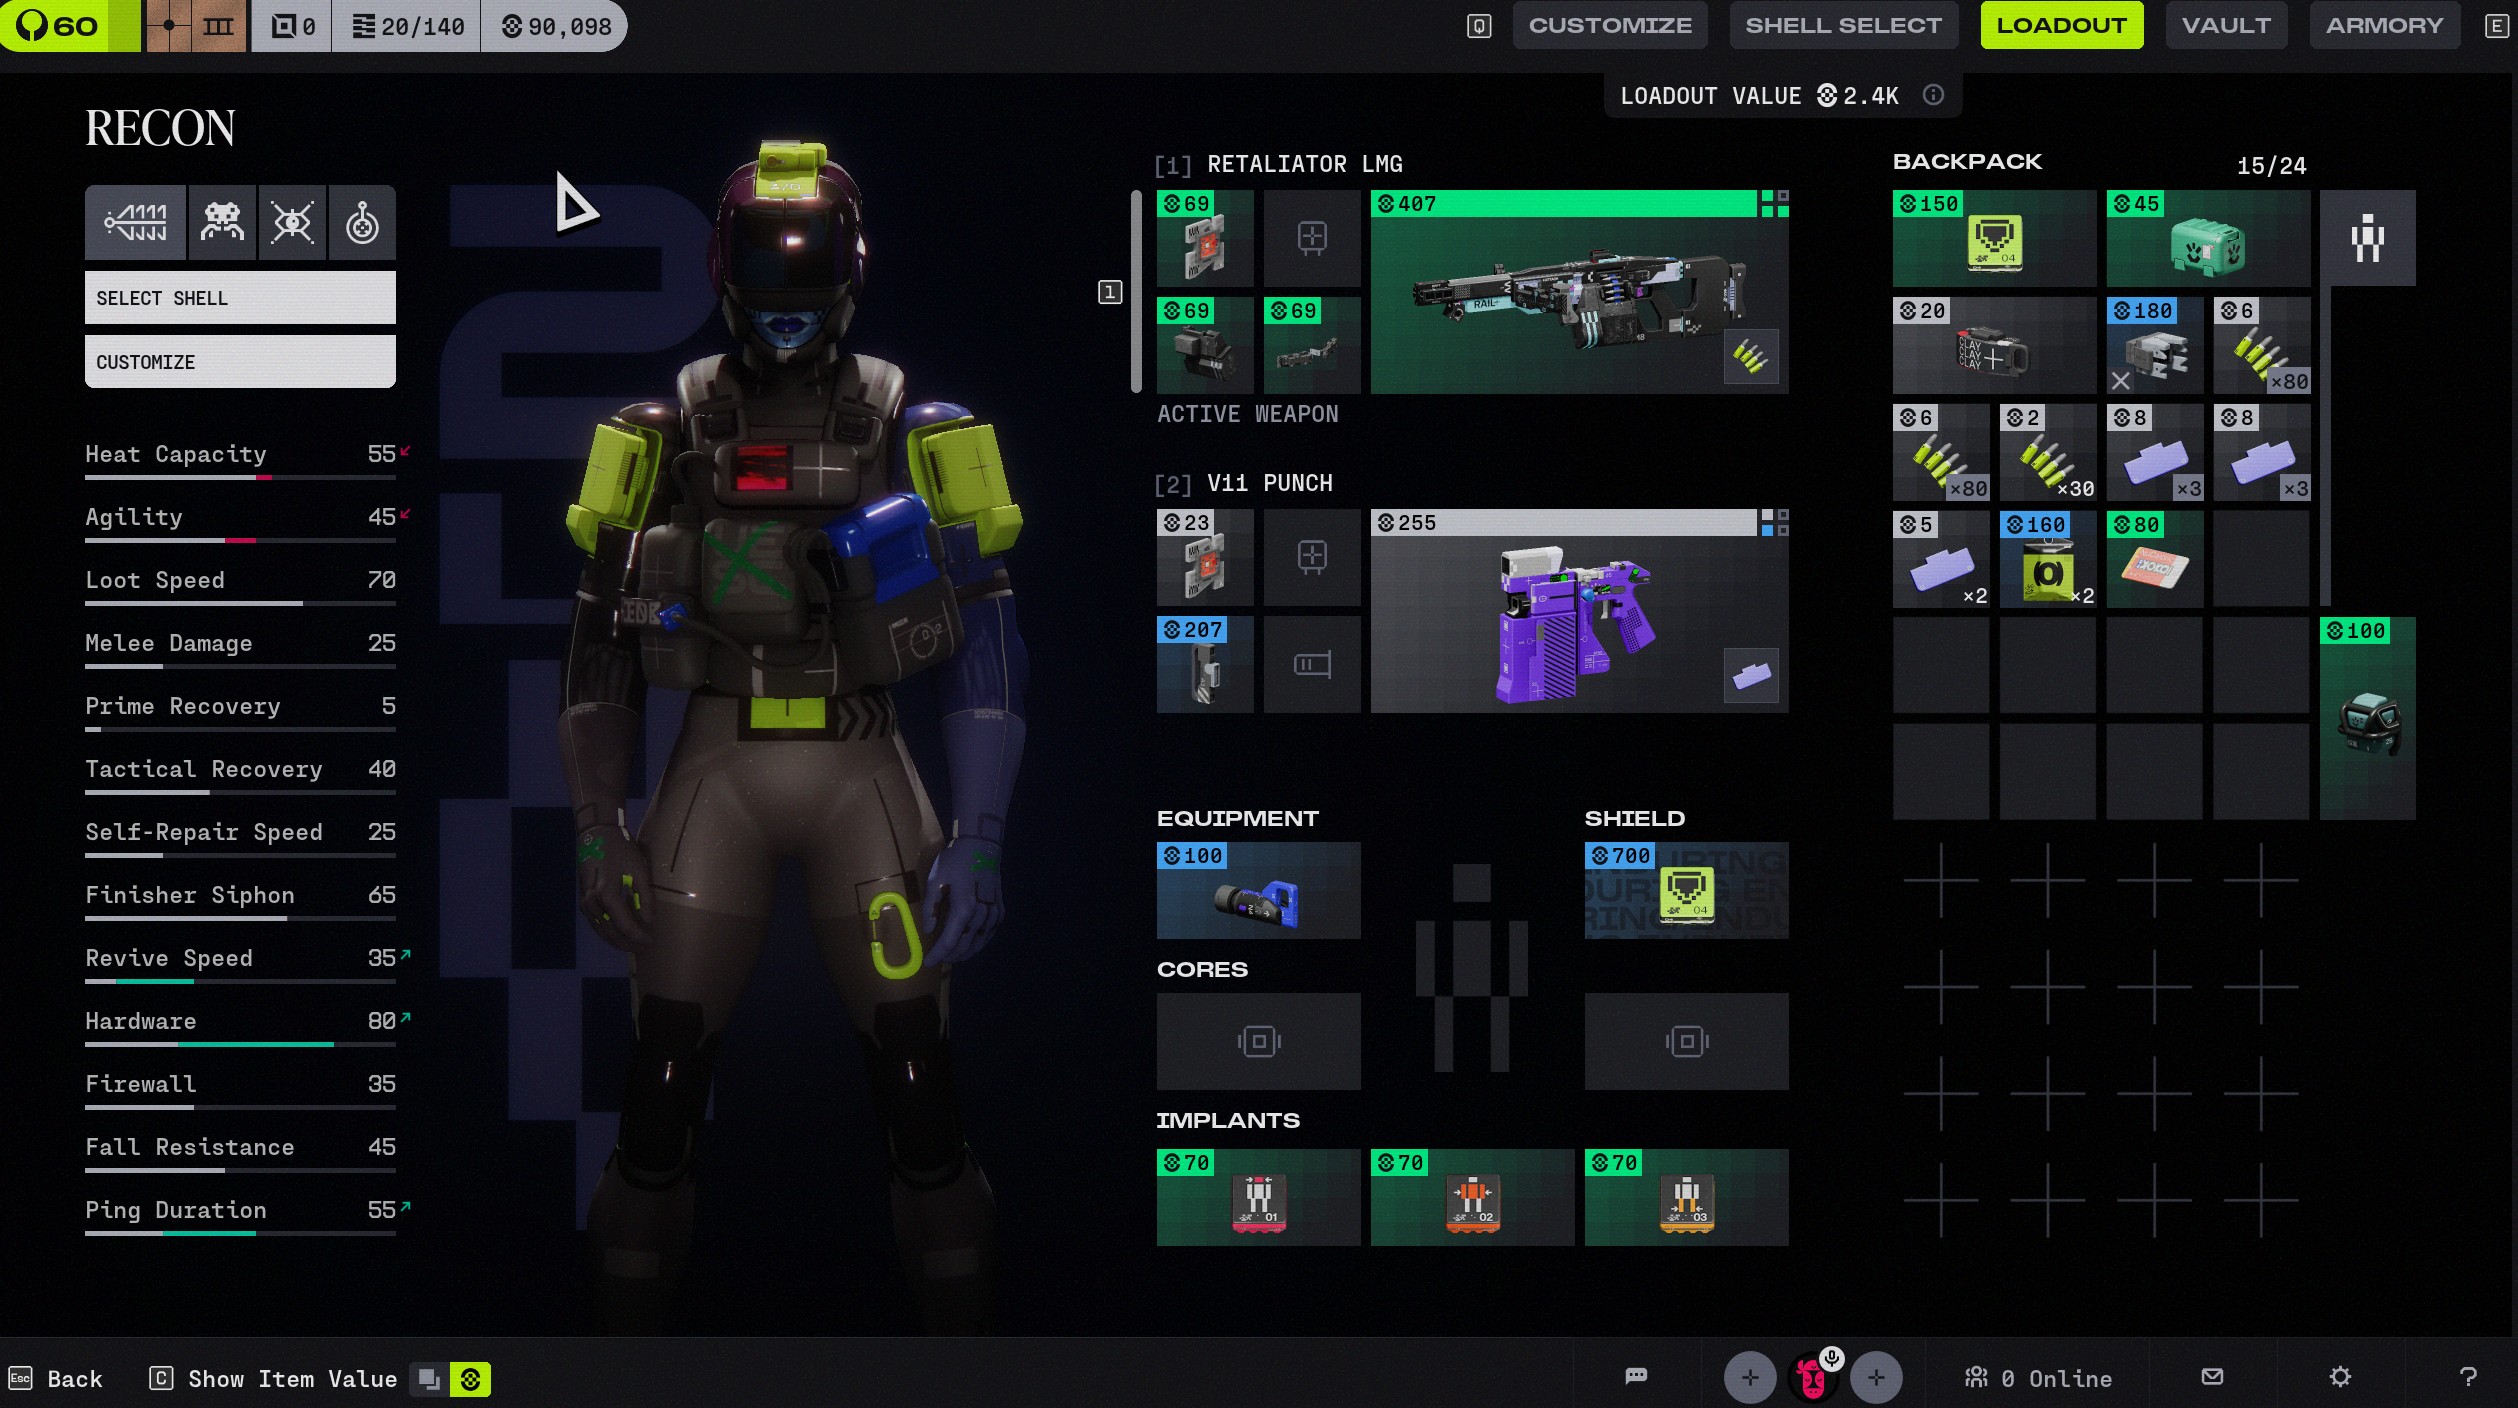Select the invader-style ability icon

[222, 222]
